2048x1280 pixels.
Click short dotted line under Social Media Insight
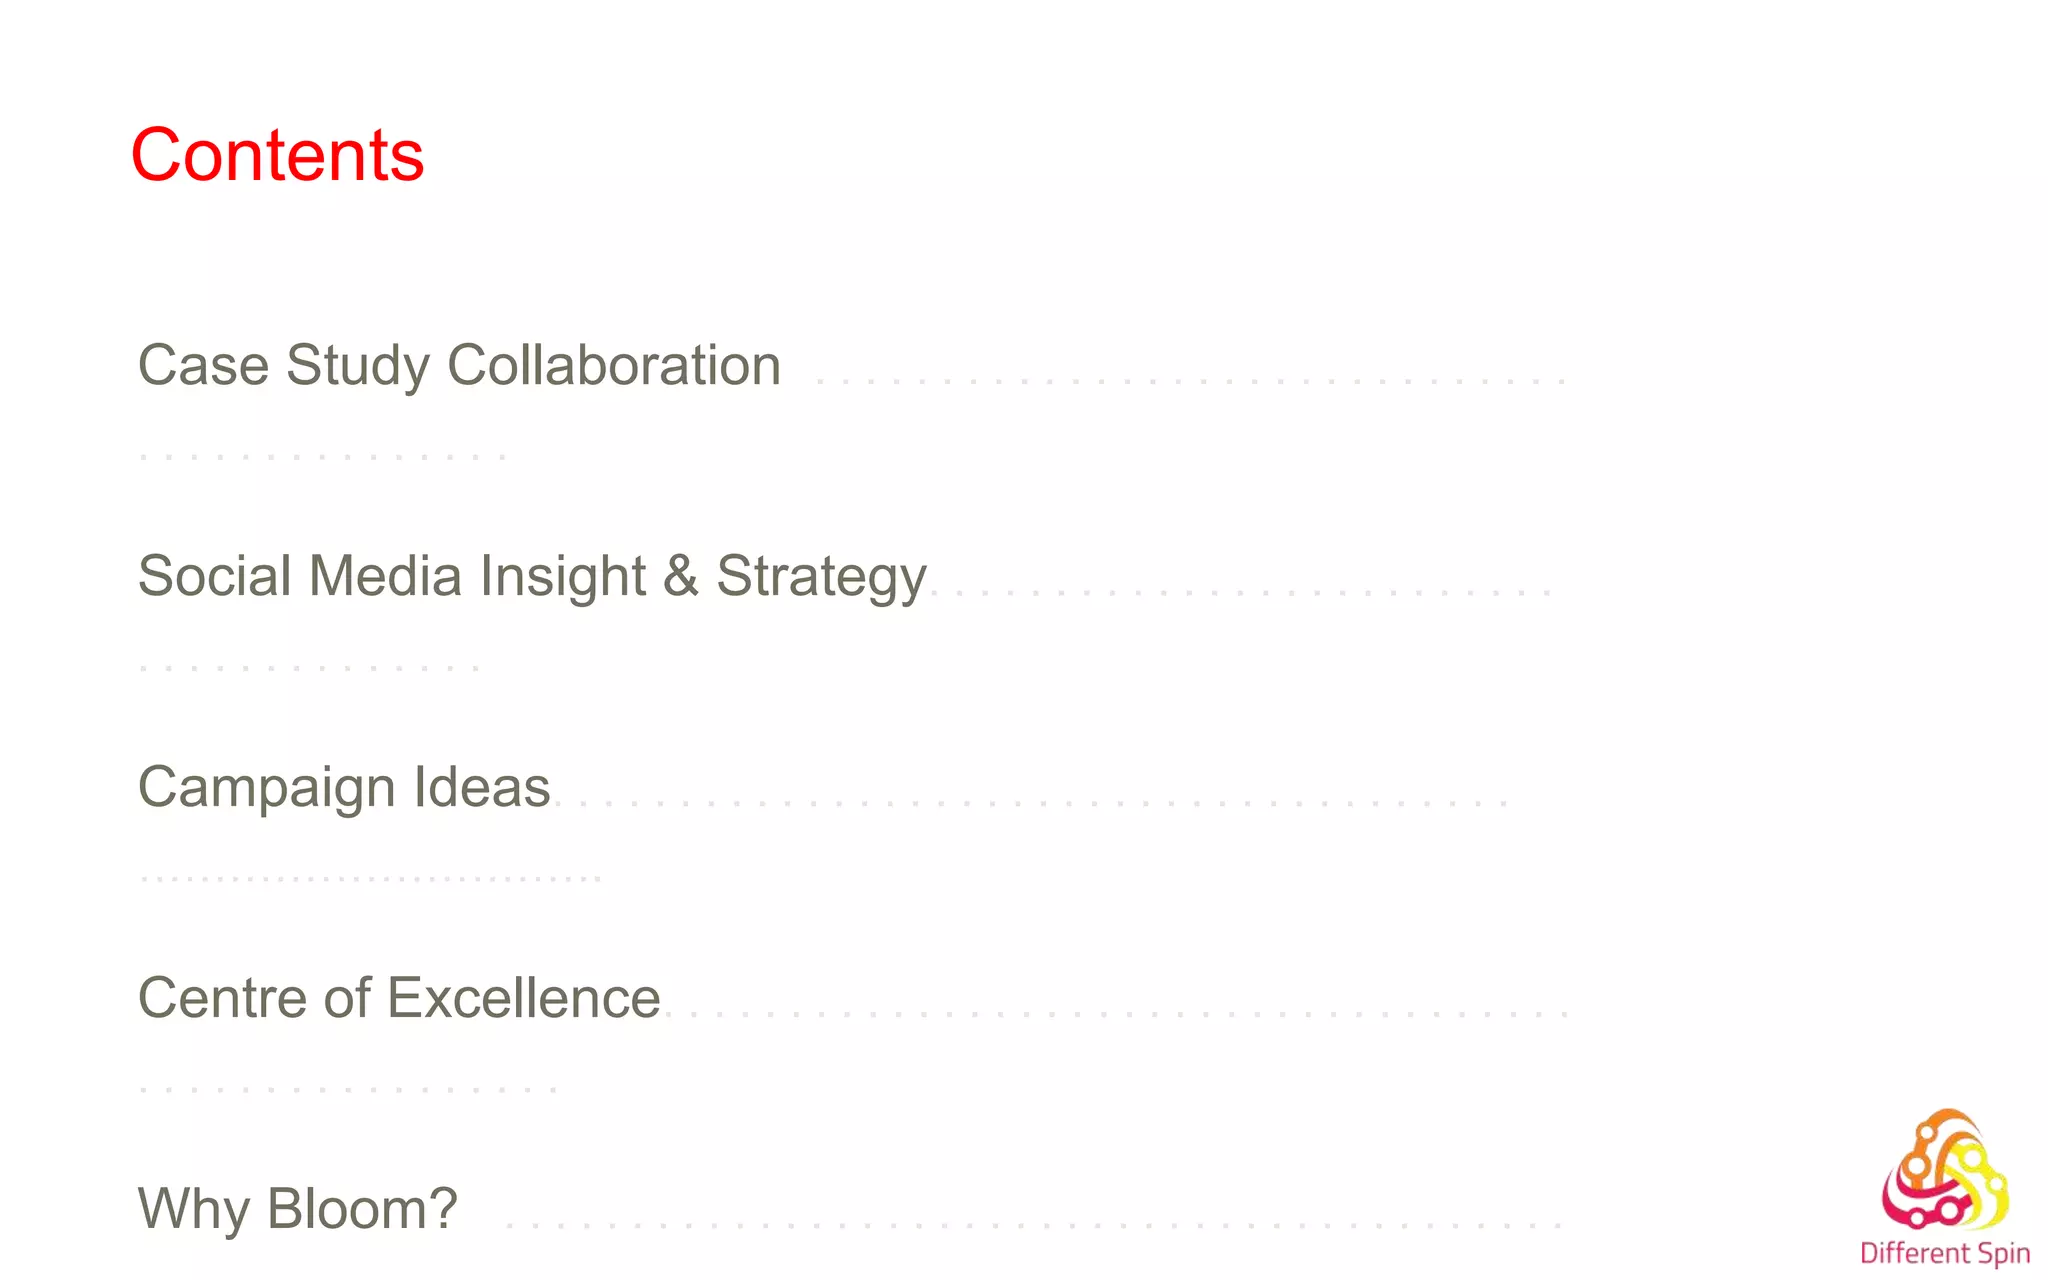click(310, 667)
